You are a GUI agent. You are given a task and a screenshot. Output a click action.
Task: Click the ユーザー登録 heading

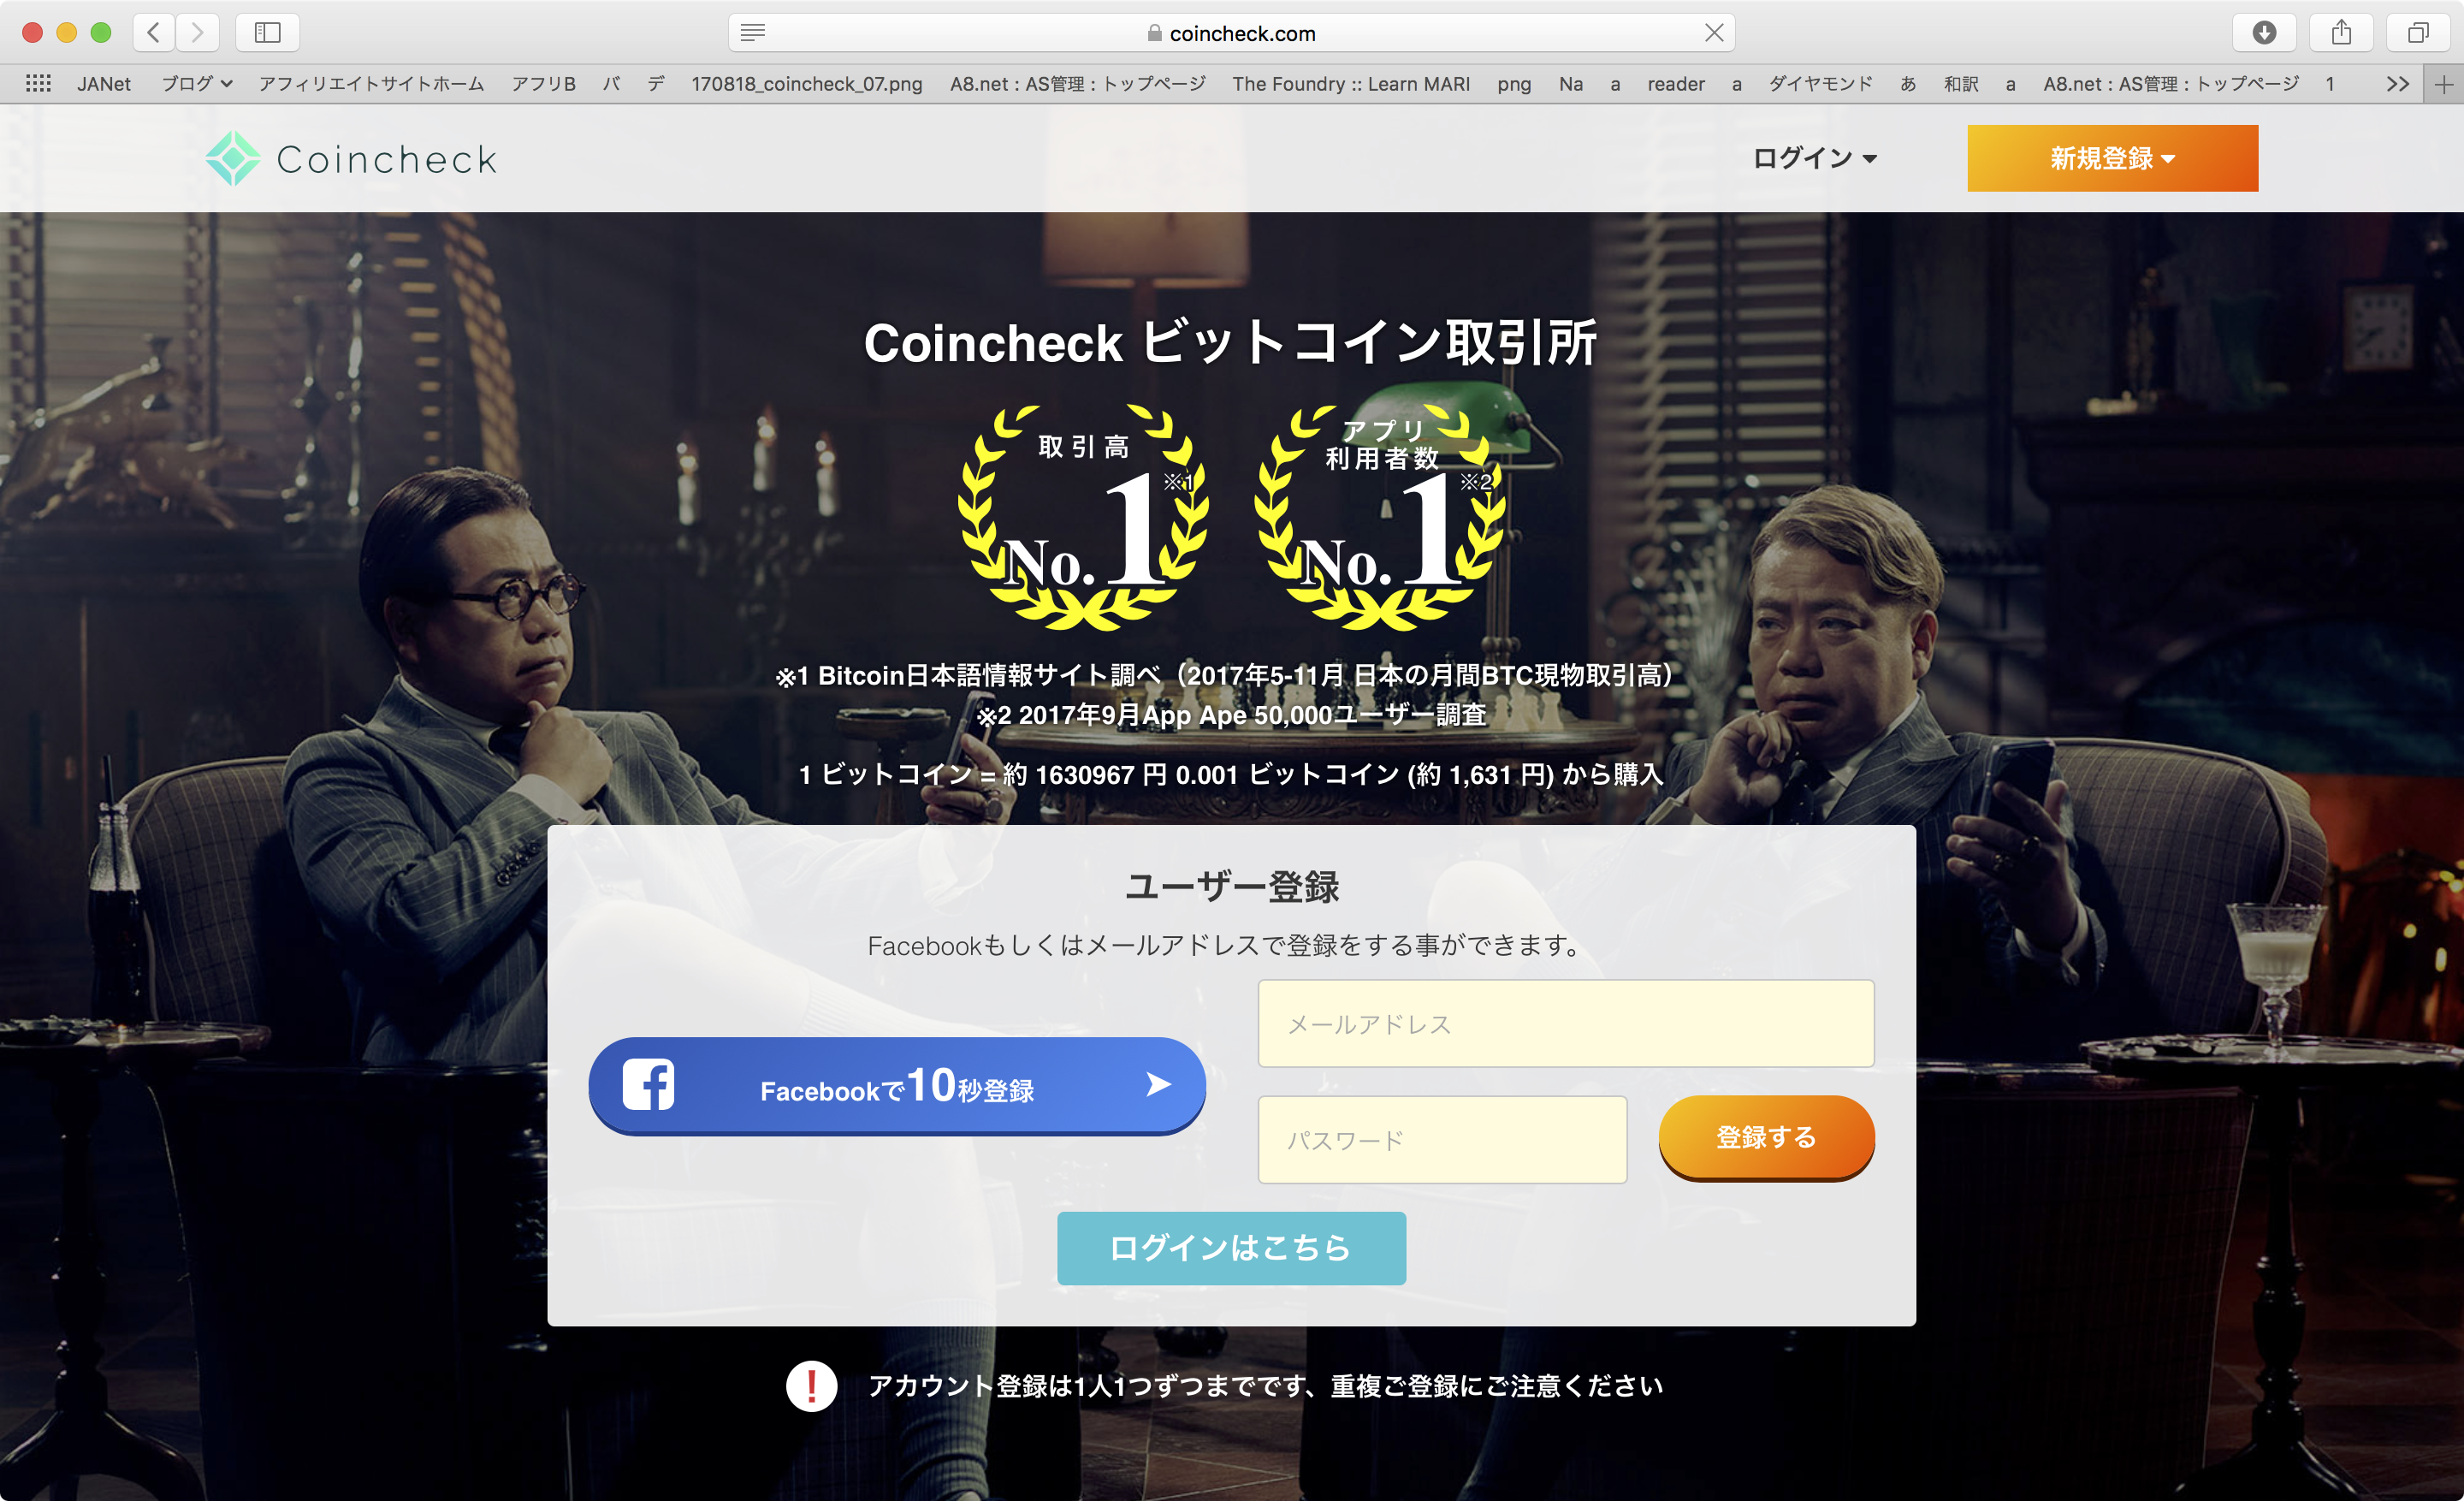coord(1231,887)
